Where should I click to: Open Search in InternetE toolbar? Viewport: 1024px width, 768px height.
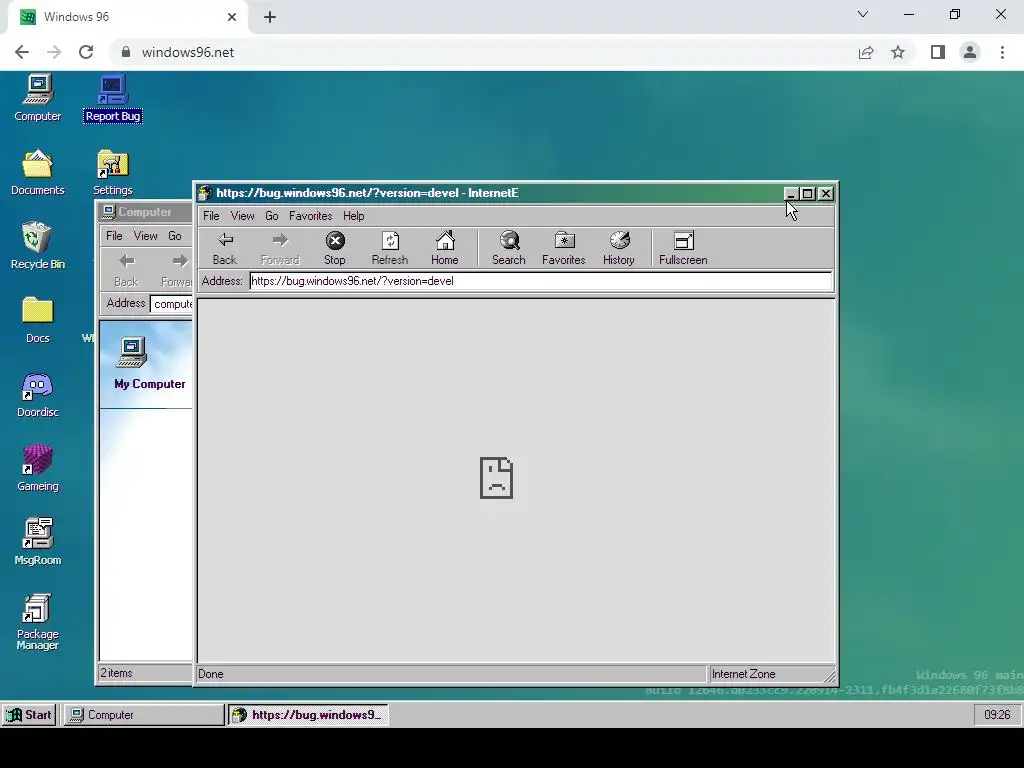click(509, 248)
